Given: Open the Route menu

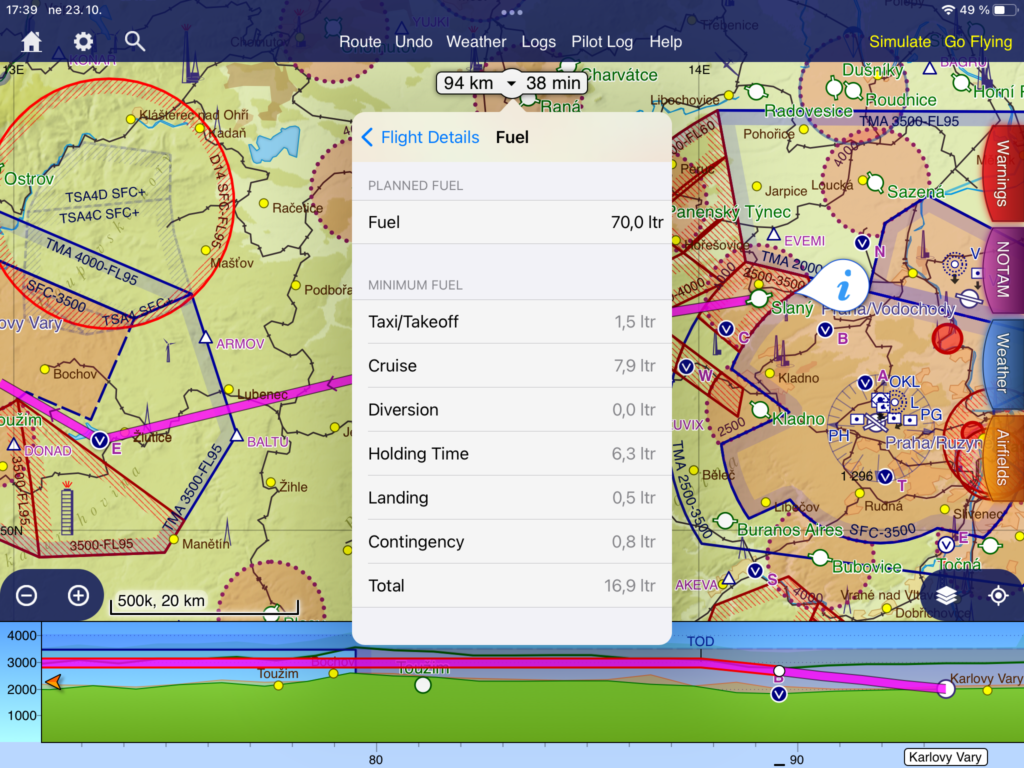Looking at the screenshot, I should [x=360, y=42].
